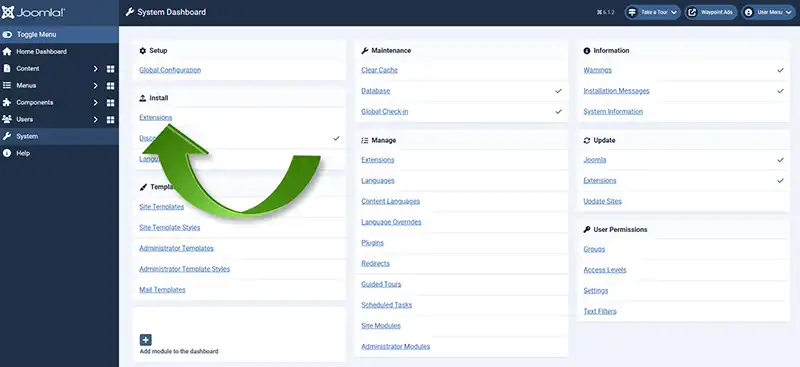The height and width of the screenshot is (367, 800).
Task: Open Groups under User Permissions
Action: (x=594, y=249)
